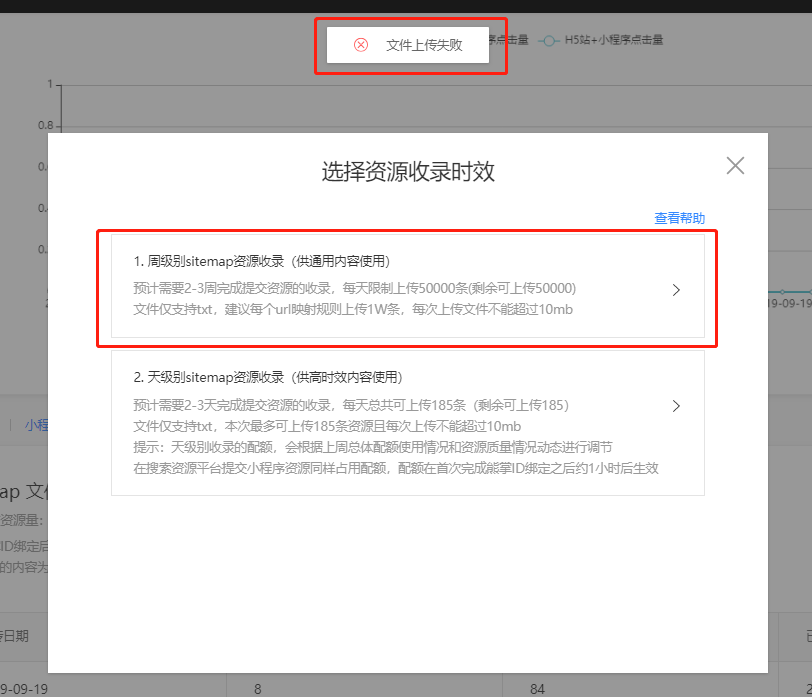Open the 查看帮助 link

(679, 218)
